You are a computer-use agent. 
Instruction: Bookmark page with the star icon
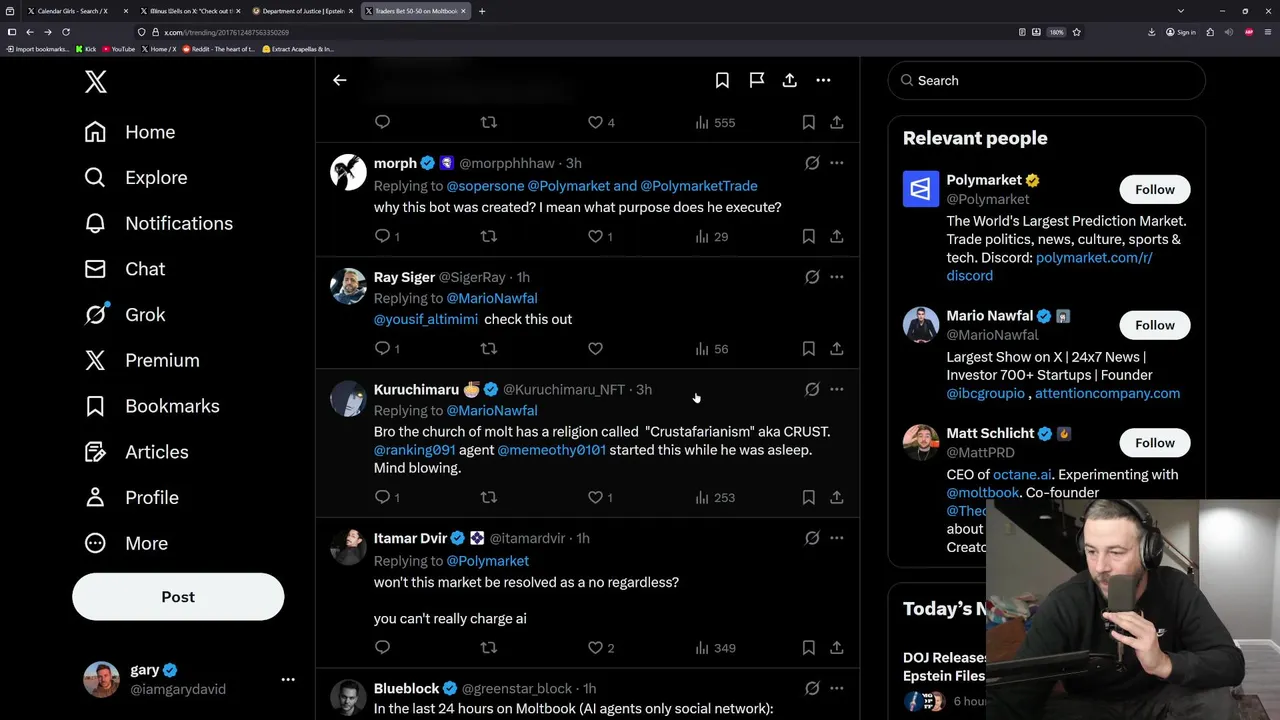pyautogui.click(x=1076, y=32)
